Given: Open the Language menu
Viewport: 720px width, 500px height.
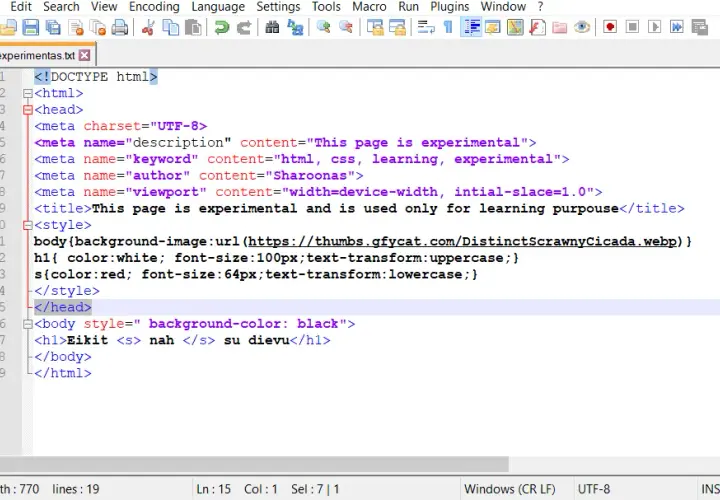Looking at the screenshot, I should point(218,7).
